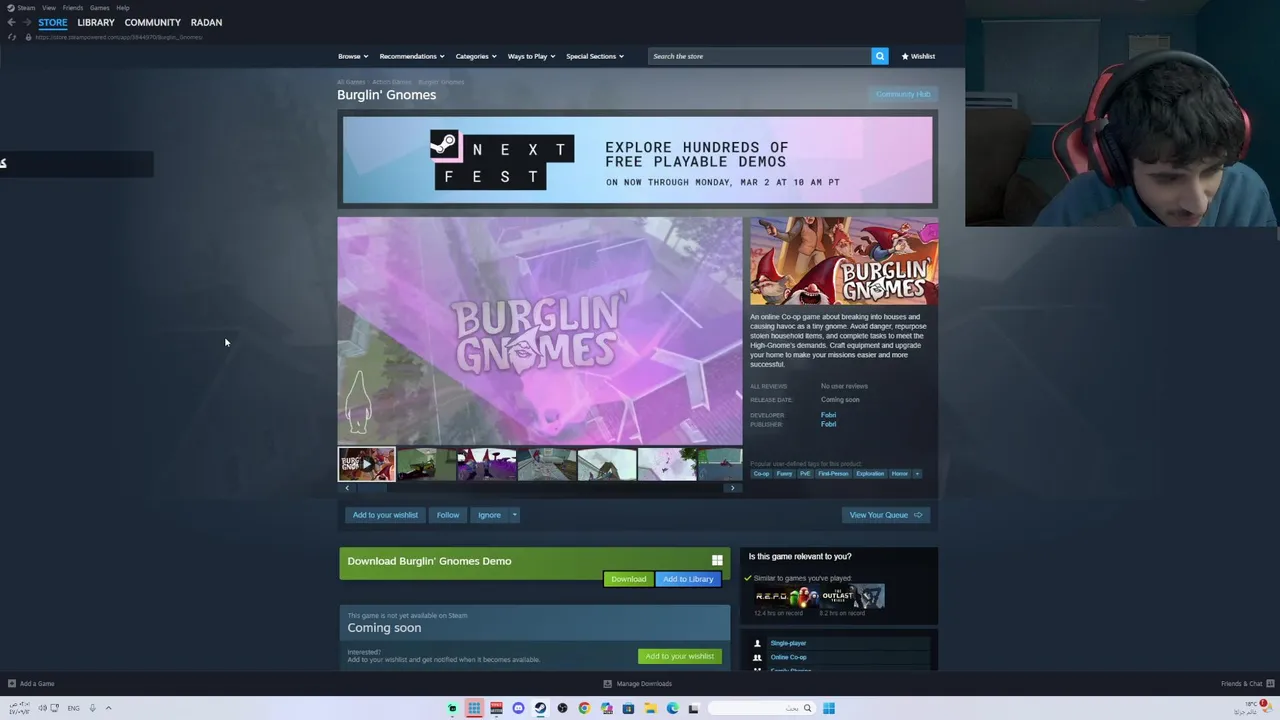Select the fourth screenshot thumbnail
This screenshot has height=720, width=1280.
546,464
